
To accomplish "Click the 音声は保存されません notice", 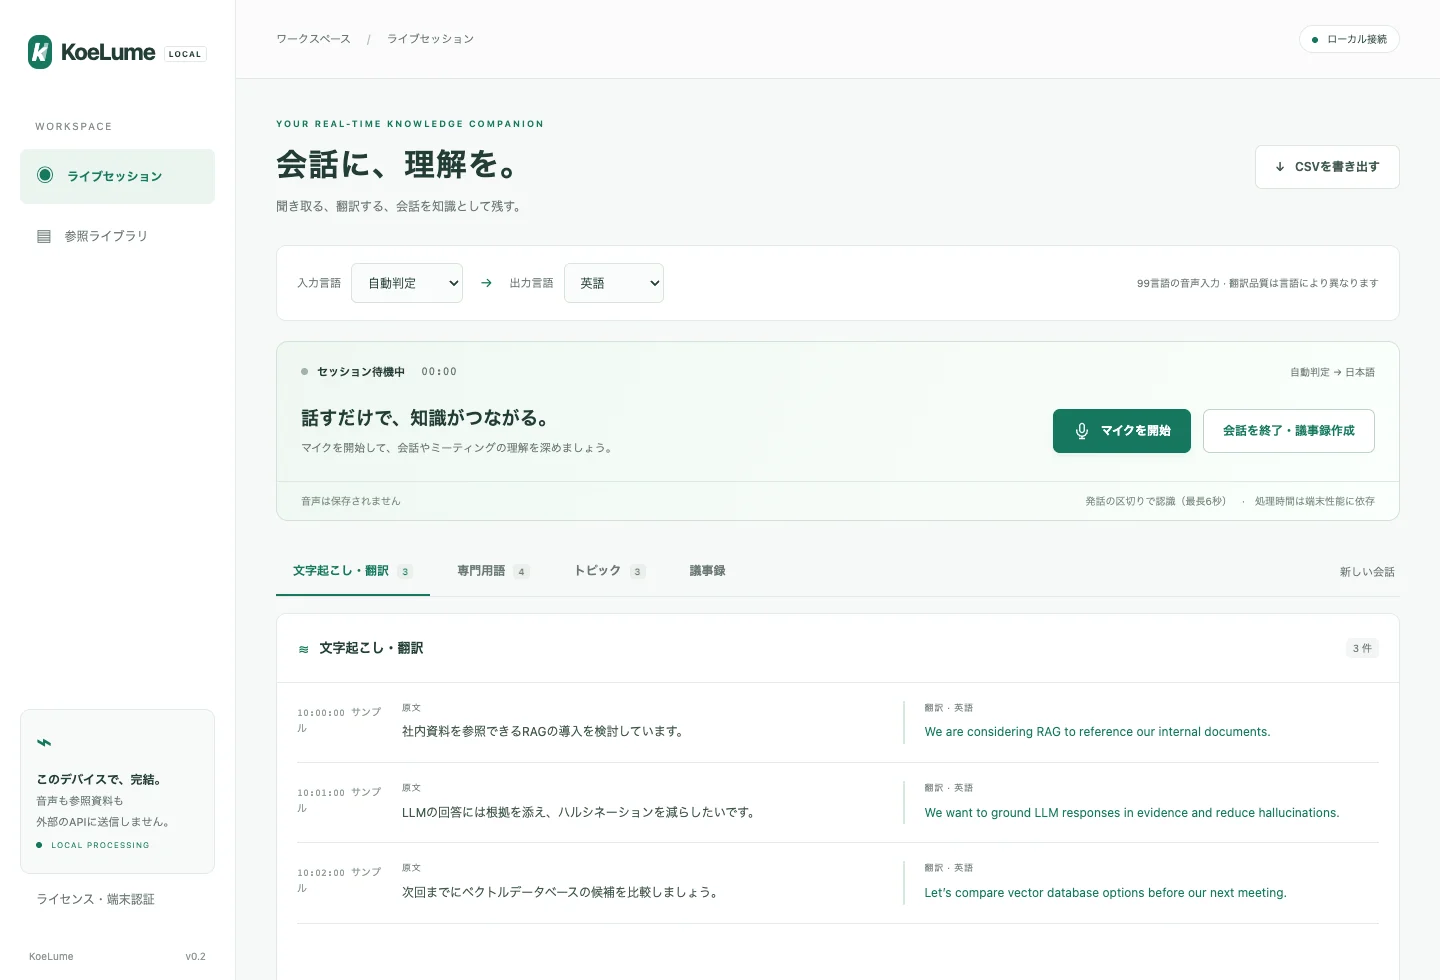I will pos(351,501).
